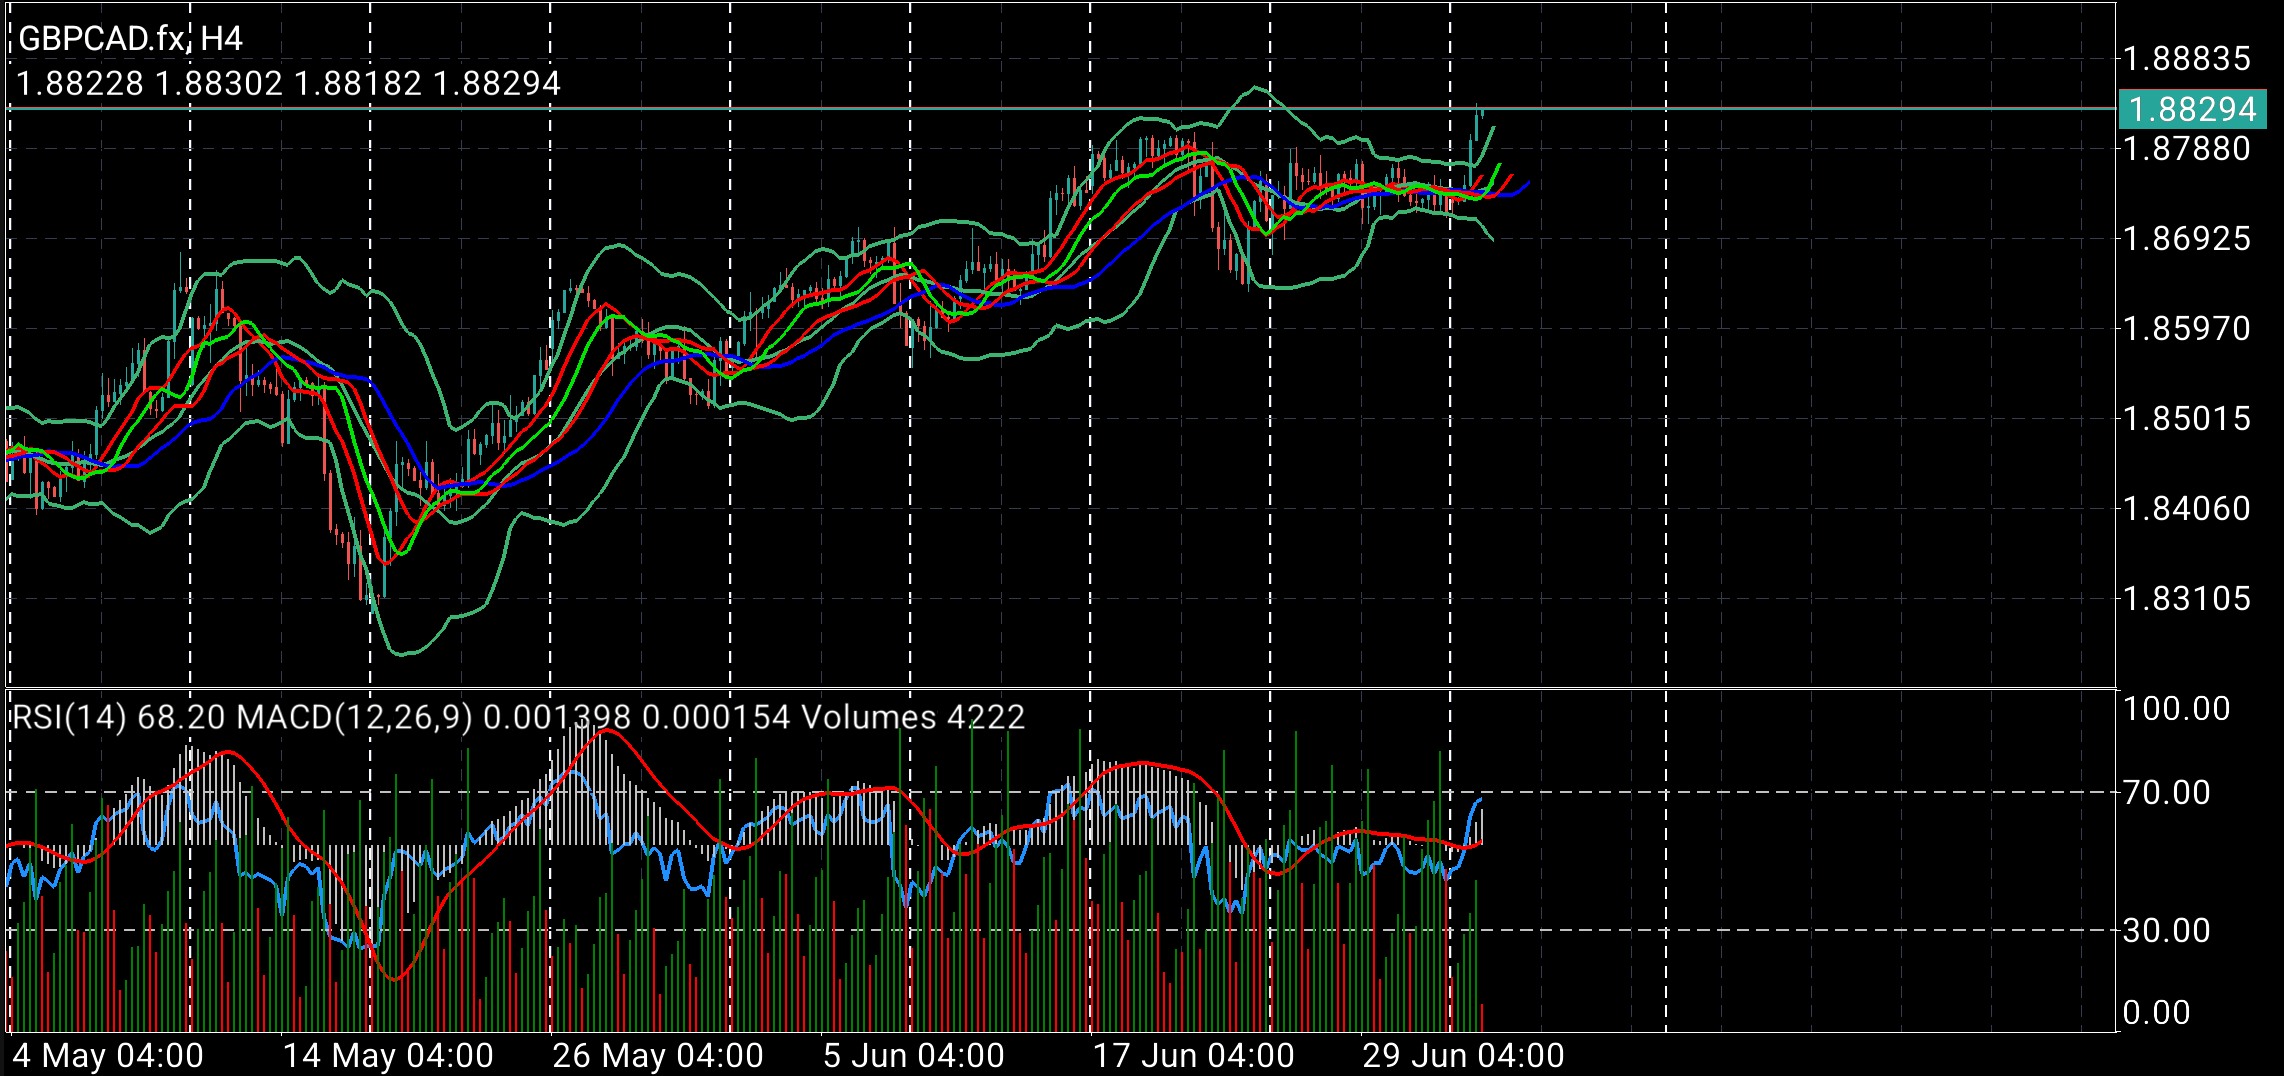Click the RSI(14) MACD Volumes indicator label
Image resolution: width=2284 pixels, height=1076 pixels.
click(518, 717)
